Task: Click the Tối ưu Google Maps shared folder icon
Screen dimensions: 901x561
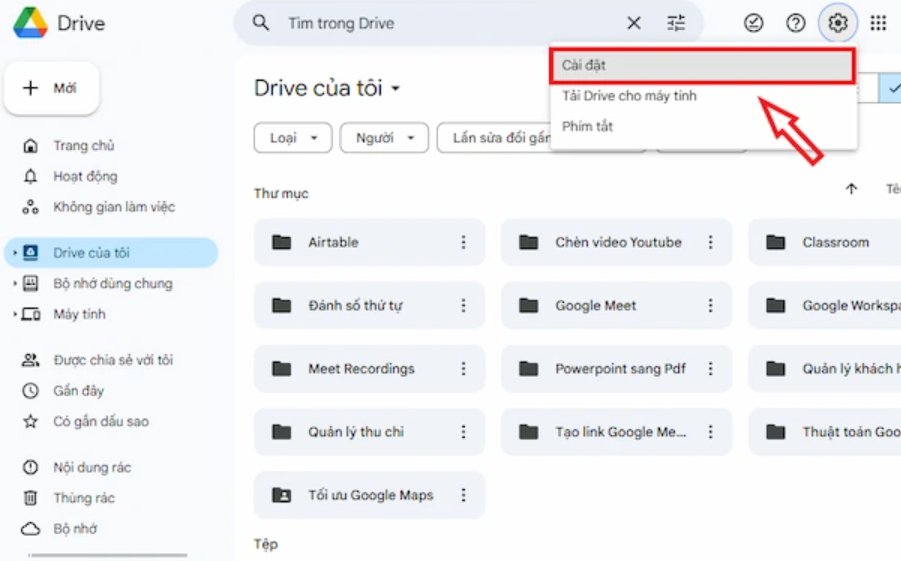Action: (x=282, y=495)
